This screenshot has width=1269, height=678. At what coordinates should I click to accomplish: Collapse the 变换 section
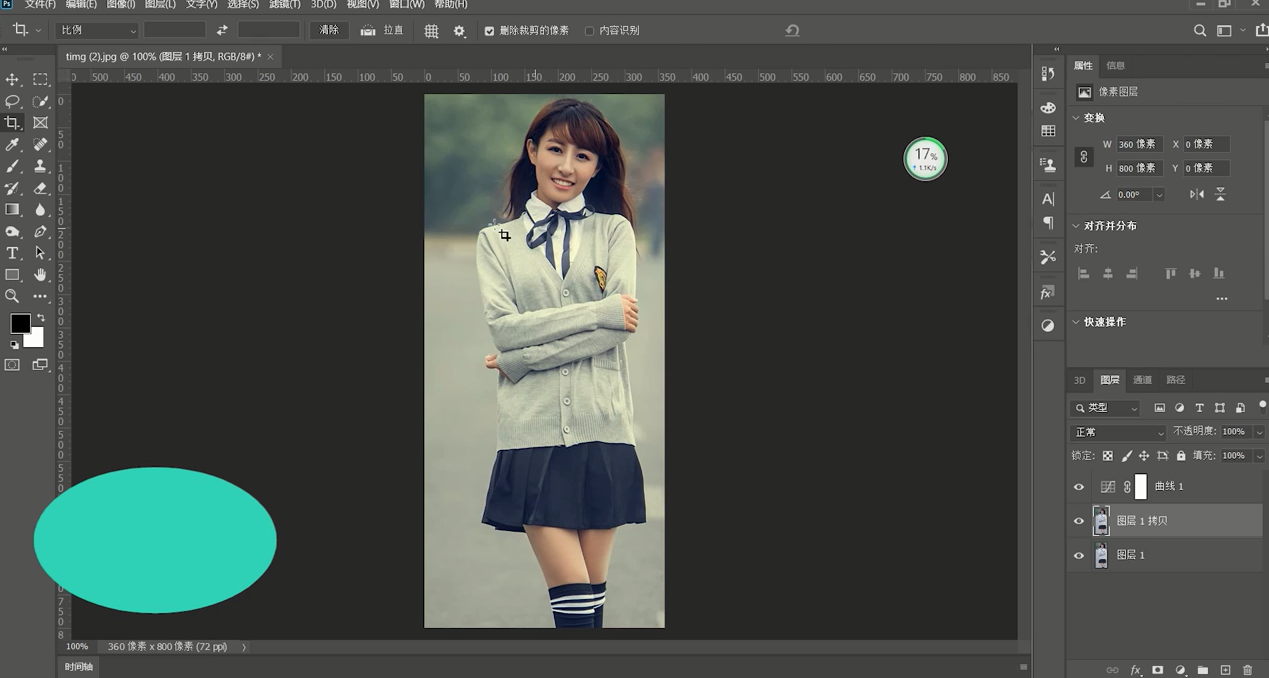pyautogui.click(x=1076, y=118)
